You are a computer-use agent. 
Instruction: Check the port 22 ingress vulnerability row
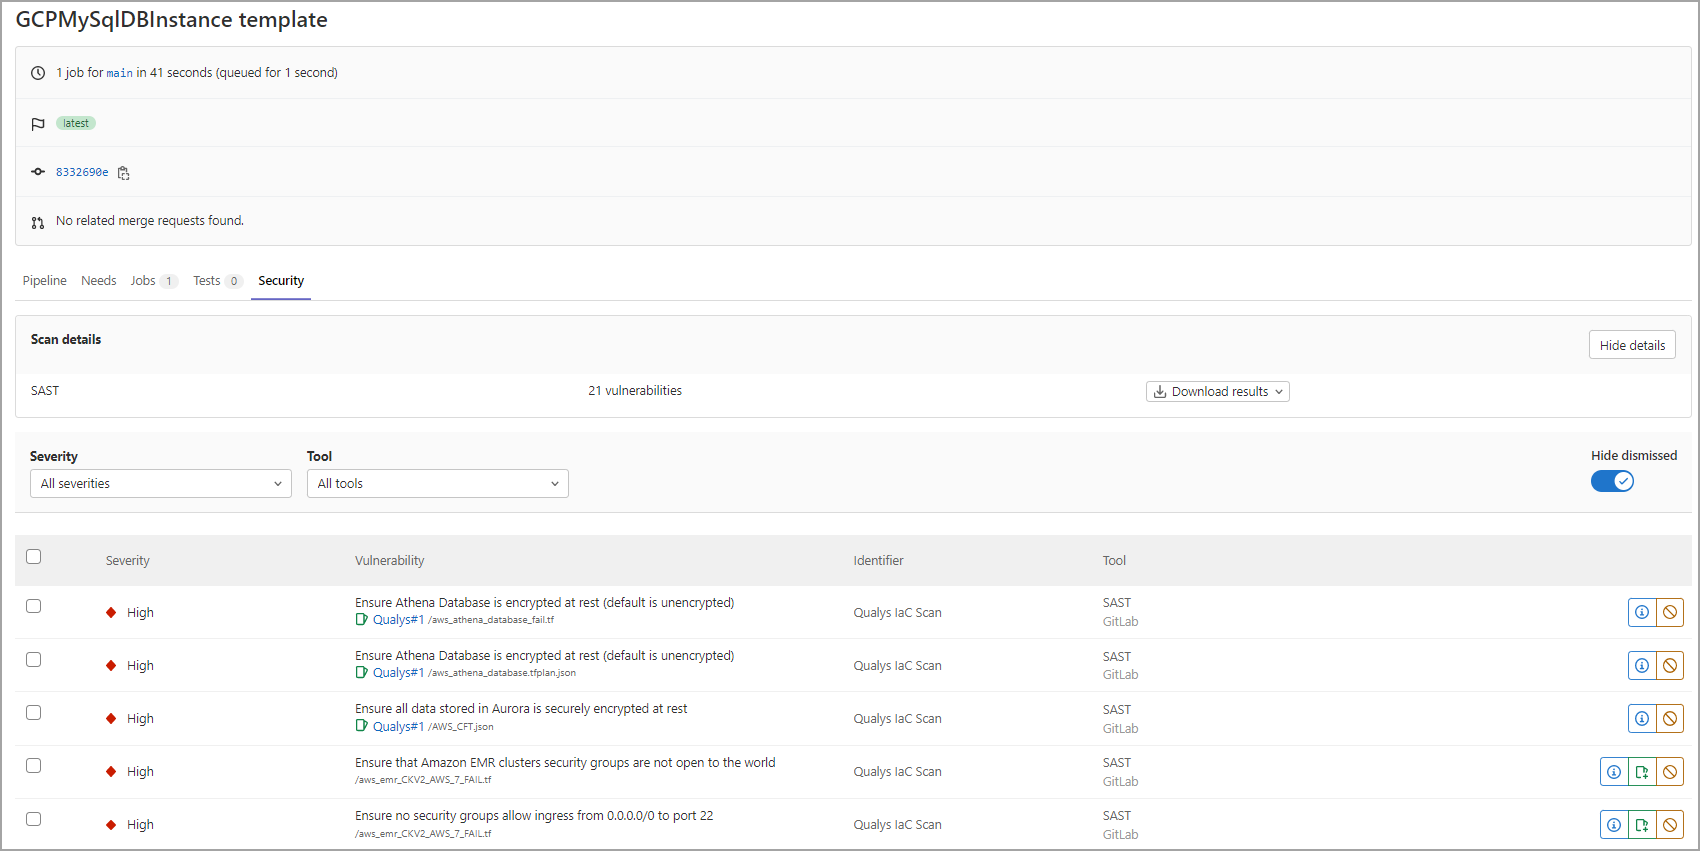point(34,819)
